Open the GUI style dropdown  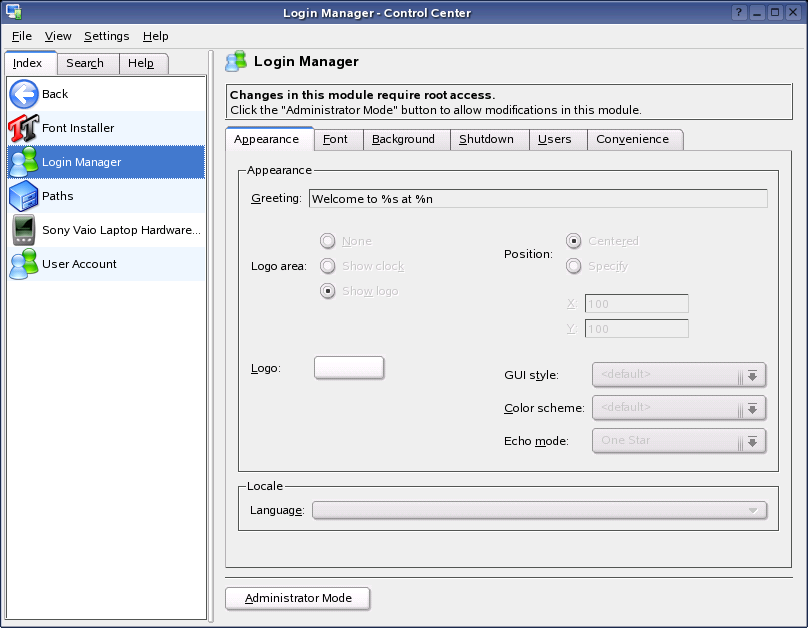[679, 375]
